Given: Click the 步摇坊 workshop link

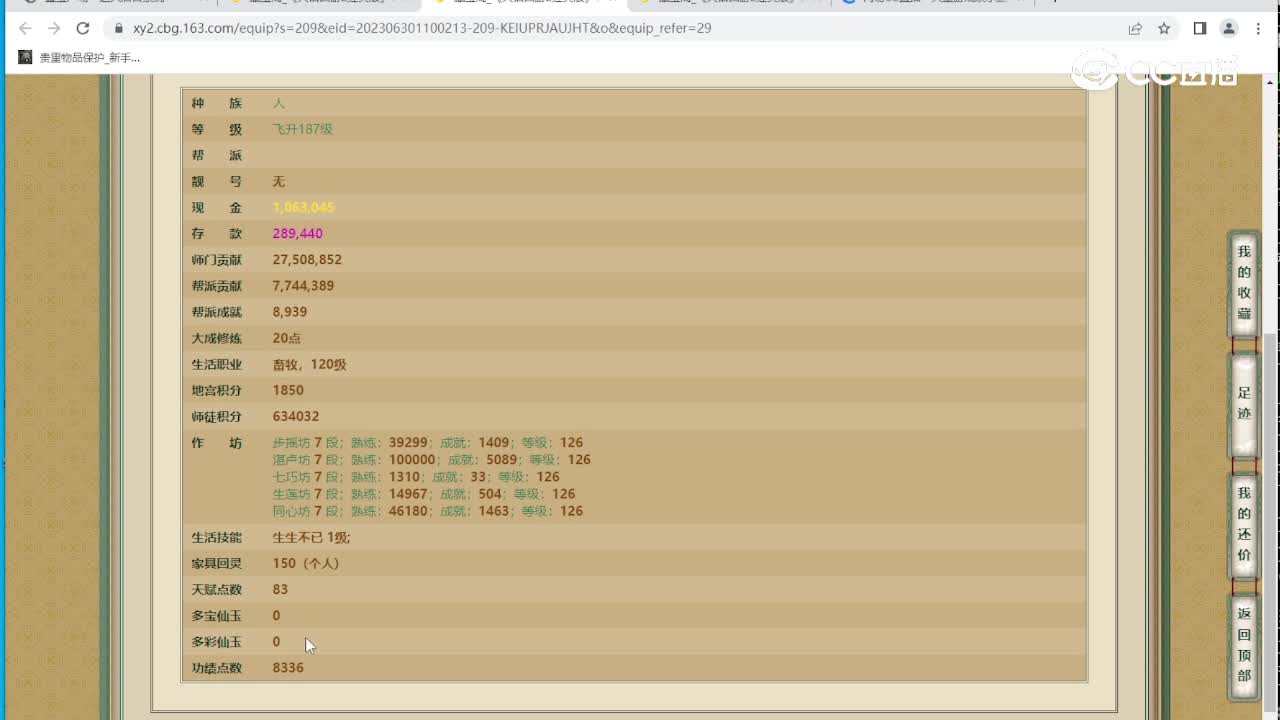Looking at the screenshot, I should [x=291, y=442].
